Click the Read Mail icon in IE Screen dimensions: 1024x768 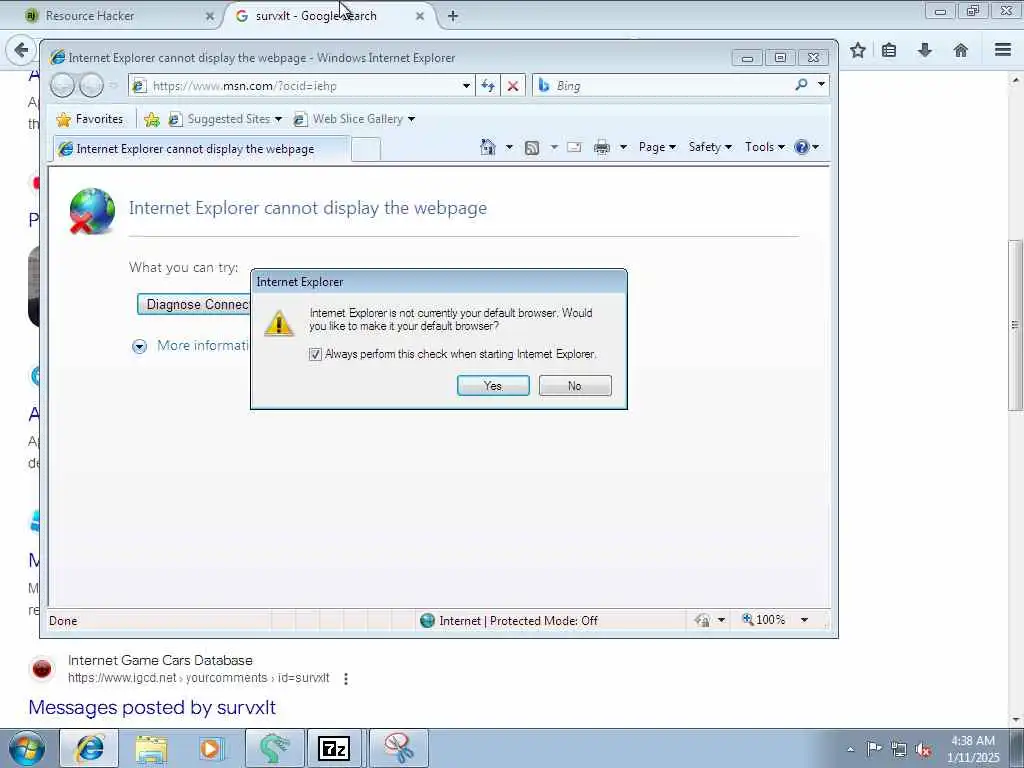click(x=574, y=148)
